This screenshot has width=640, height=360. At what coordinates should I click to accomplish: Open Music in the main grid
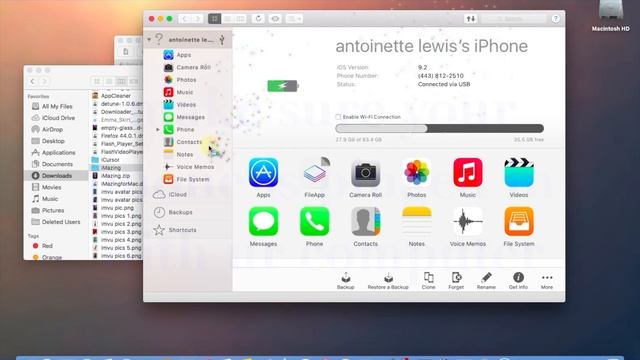pyautogui.click(x=468, y=173)
